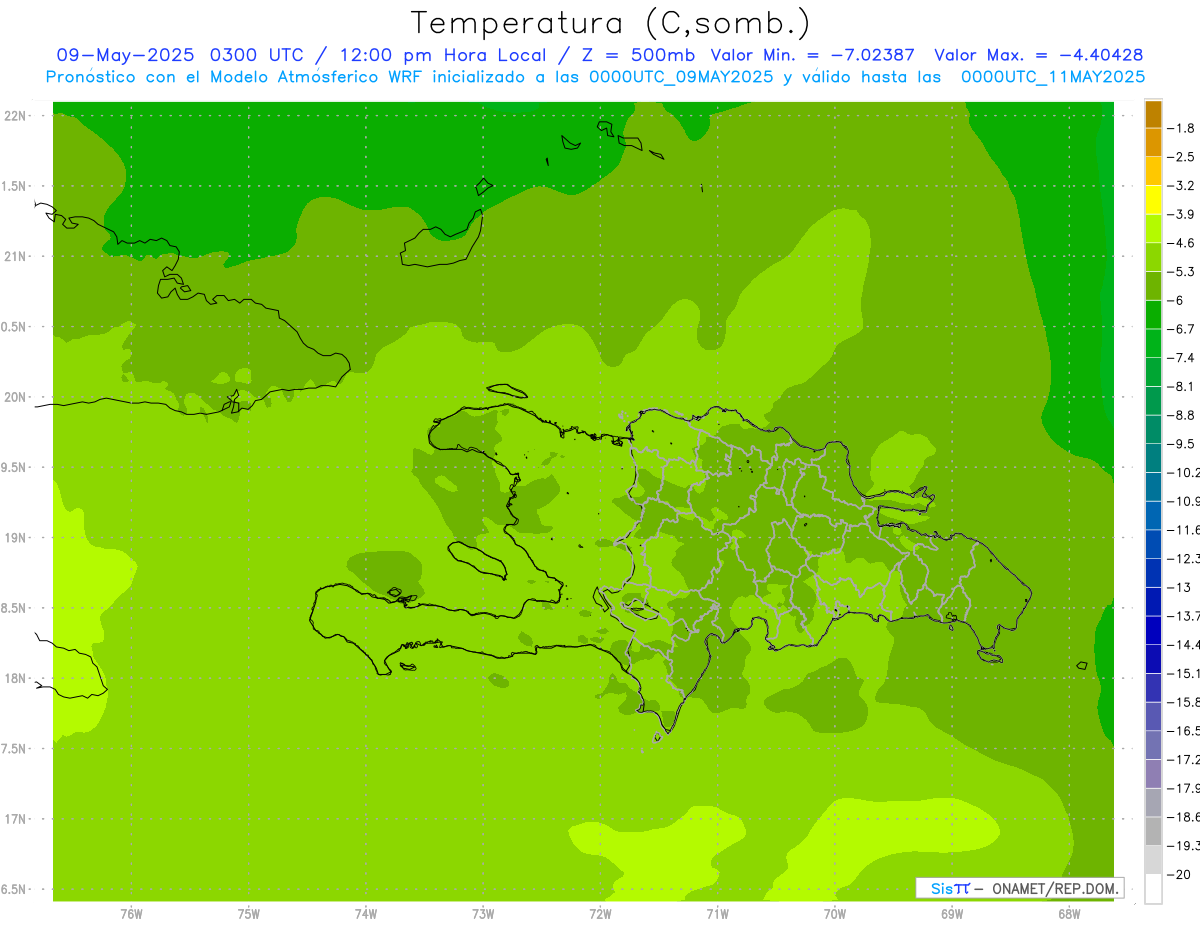Click the '72W' longitude label
Screen dimensions: 1200x927
click(x=600, y=914)
